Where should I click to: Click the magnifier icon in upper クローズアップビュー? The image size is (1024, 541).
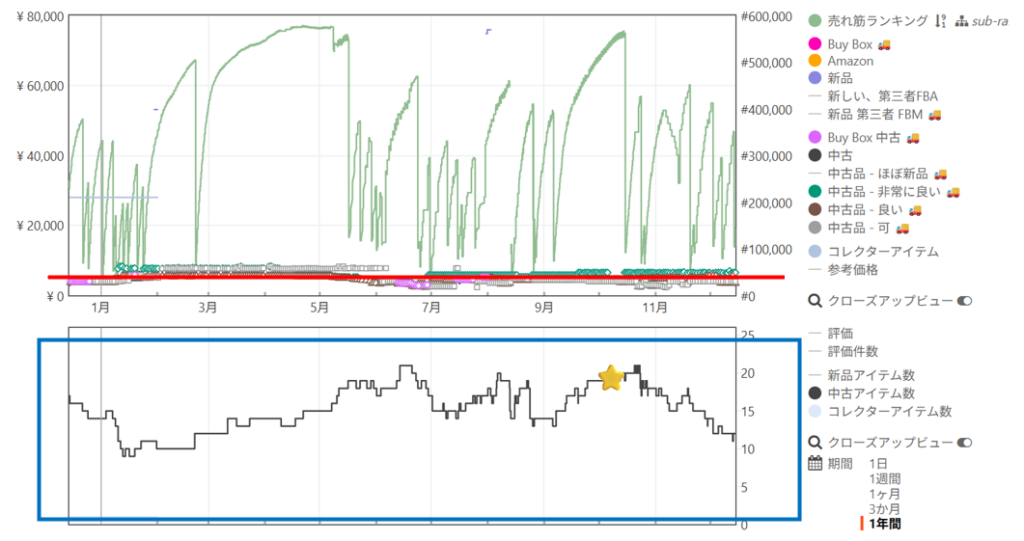click(815, 300)
